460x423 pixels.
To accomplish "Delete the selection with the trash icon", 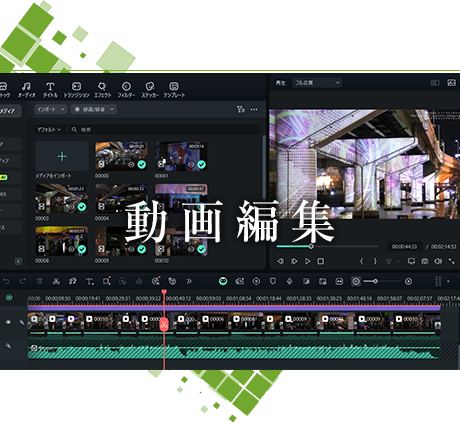I will [39, 281].
